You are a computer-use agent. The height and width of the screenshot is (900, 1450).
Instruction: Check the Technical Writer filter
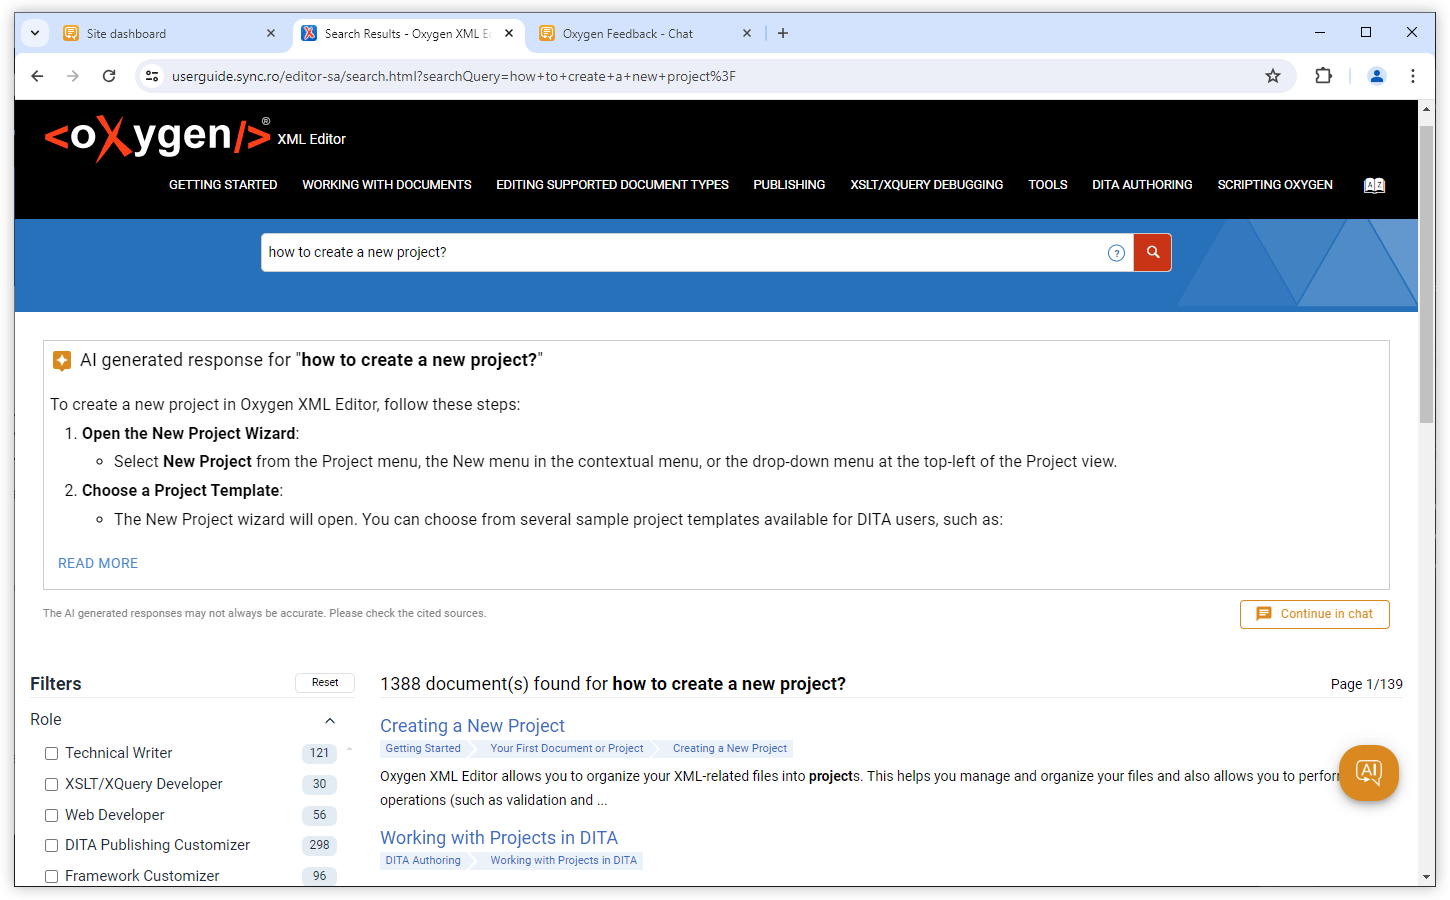pos(51,753)
